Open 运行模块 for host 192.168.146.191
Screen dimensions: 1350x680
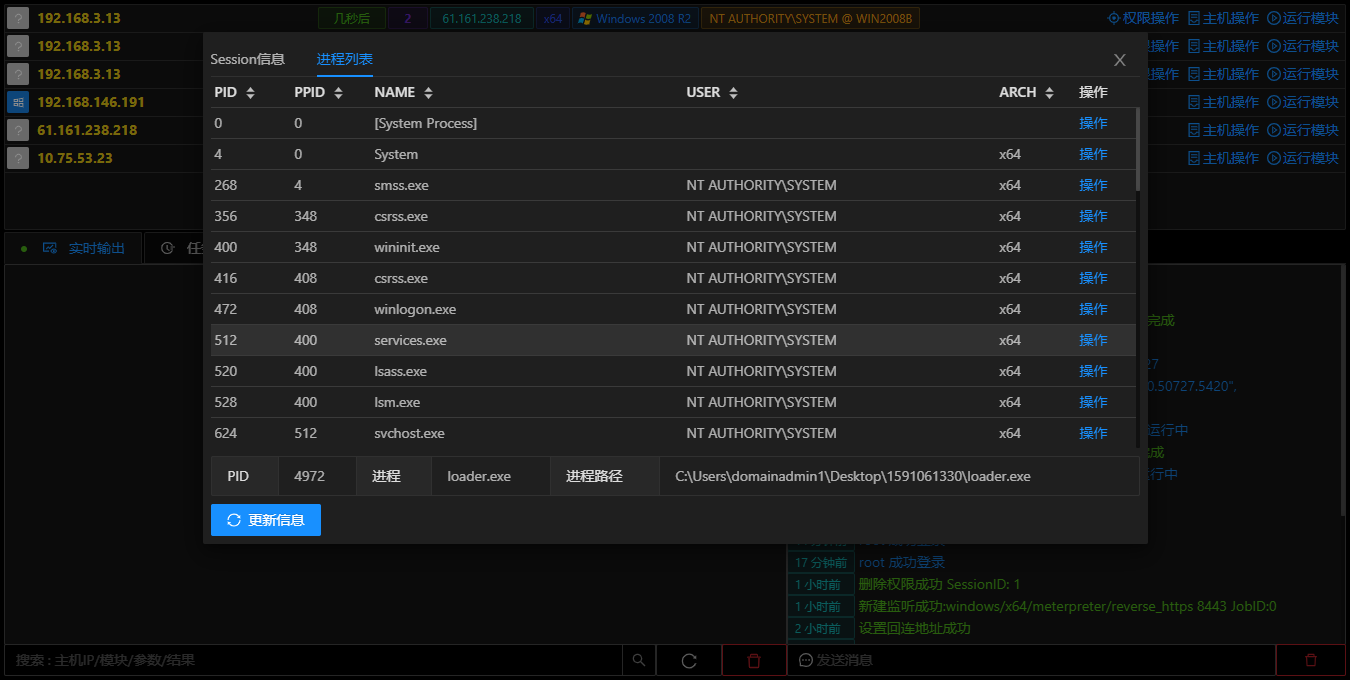(x=1303, y=102)
